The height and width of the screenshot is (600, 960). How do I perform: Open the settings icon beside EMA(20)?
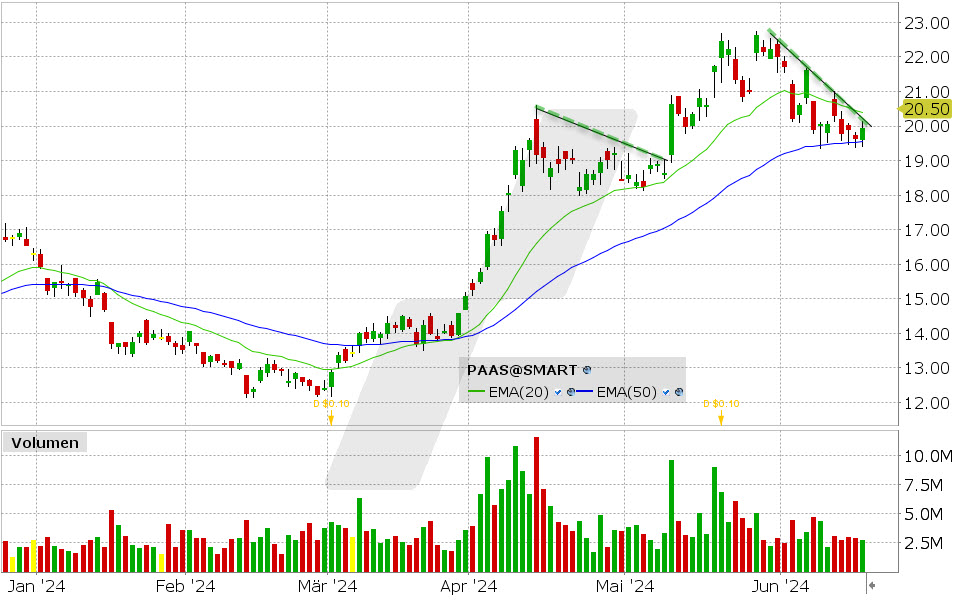[571, 392]
